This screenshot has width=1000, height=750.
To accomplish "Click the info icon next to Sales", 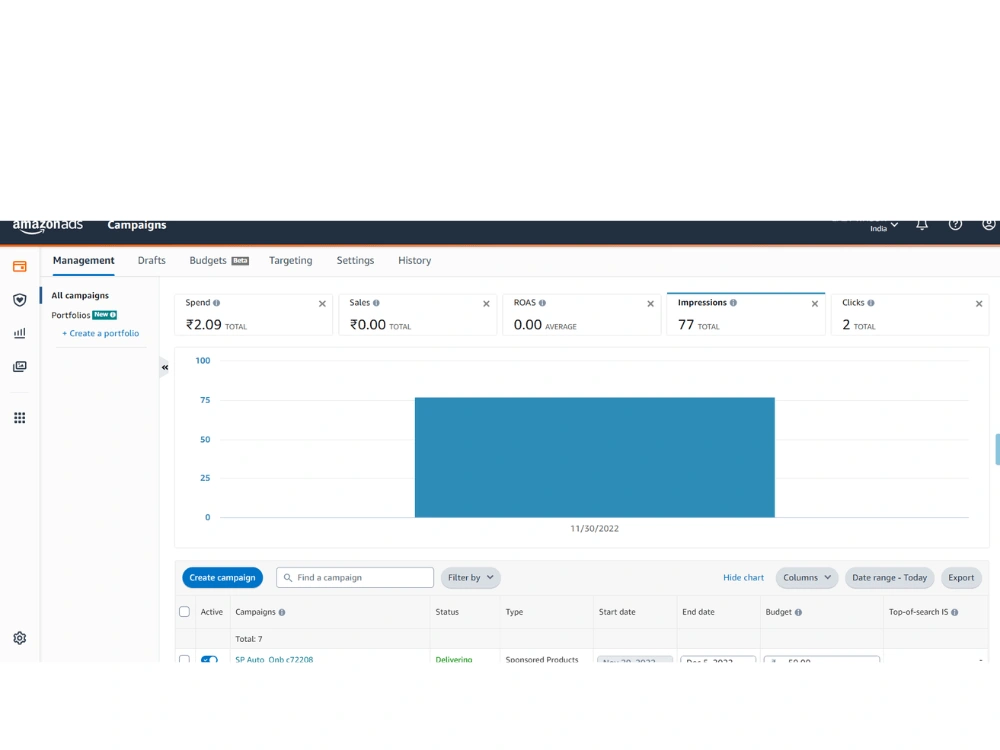I will [376, 303].
